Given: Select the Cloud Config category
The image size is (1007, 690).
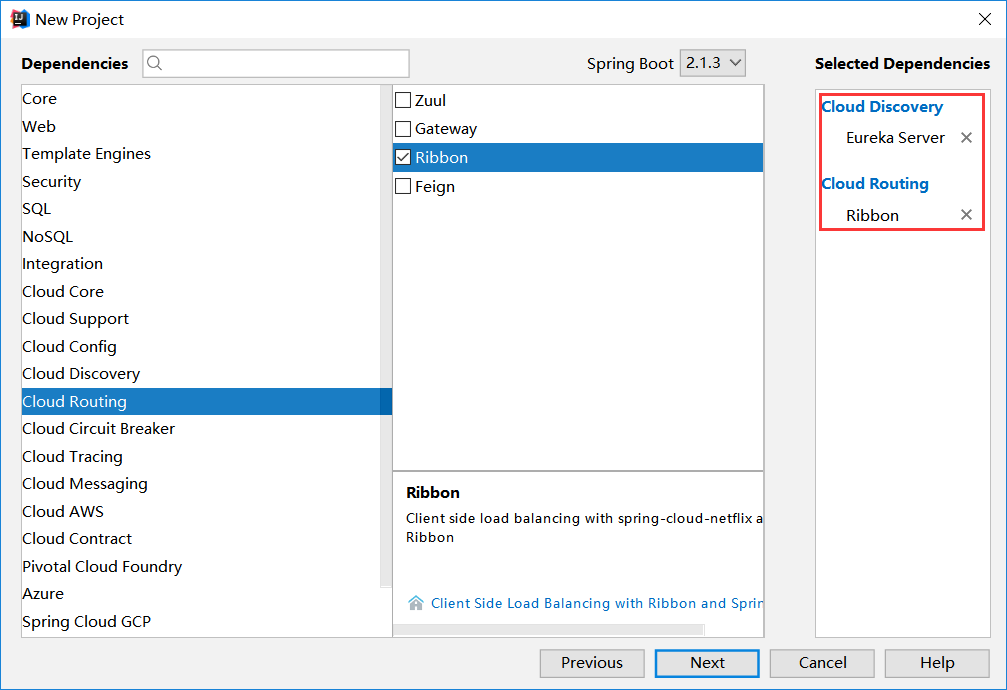Looking at the screenshot, I should [x=200, y=346].
